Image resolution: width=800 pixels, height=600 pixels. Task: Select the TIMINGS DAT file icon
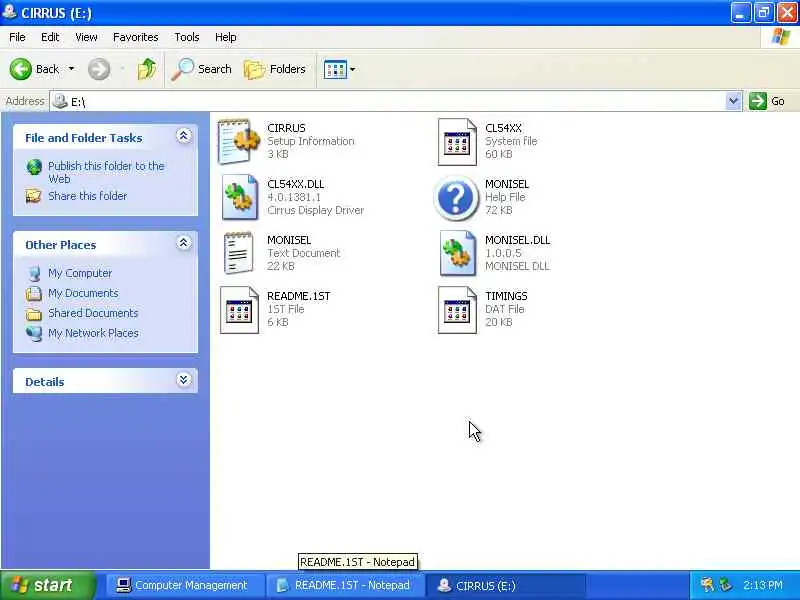[x=457, y=310]
